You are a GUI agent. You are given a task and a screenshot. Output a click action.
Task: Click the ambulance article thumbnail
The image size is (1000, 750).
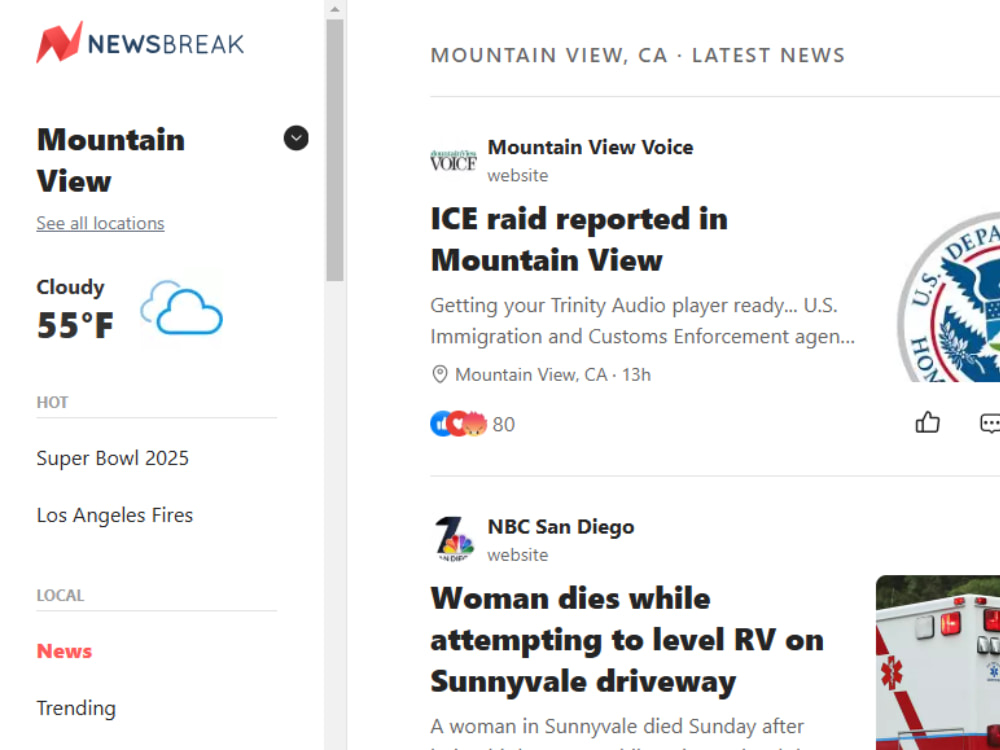pyautogui.click(x=938, y=662)
